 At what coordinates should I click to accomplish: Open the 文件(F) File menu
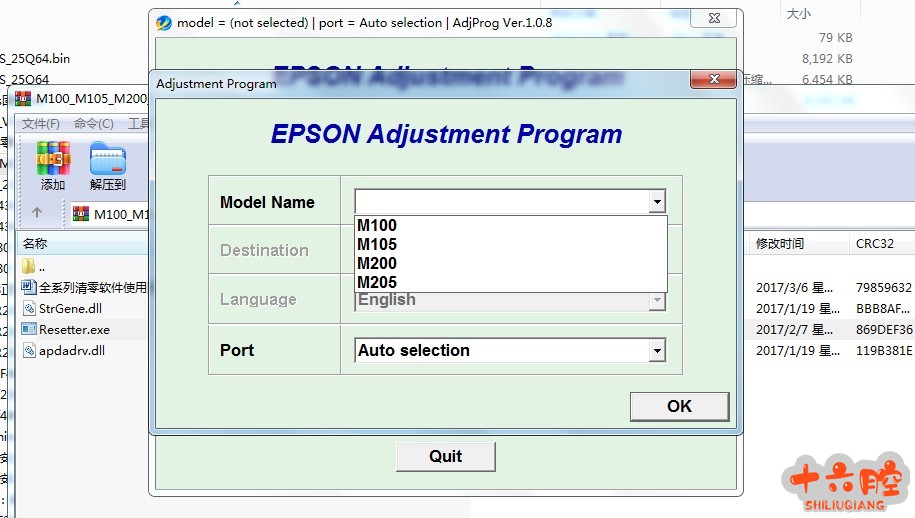pyautogui.click(x=41, y=124)
